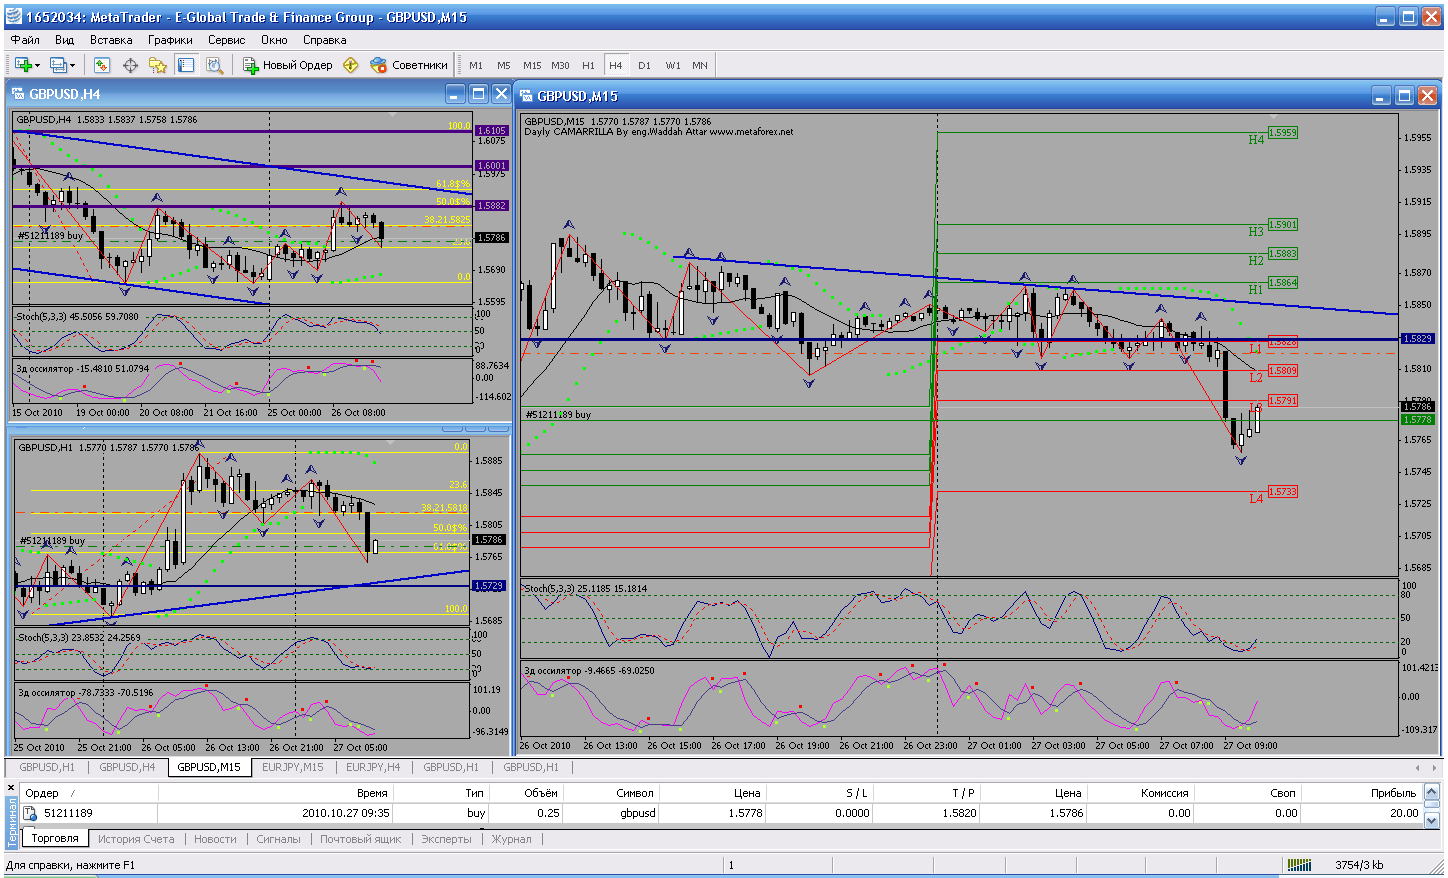
Task: Click the GBPUSD,M15 chart window icon
Action: [527, 96]
